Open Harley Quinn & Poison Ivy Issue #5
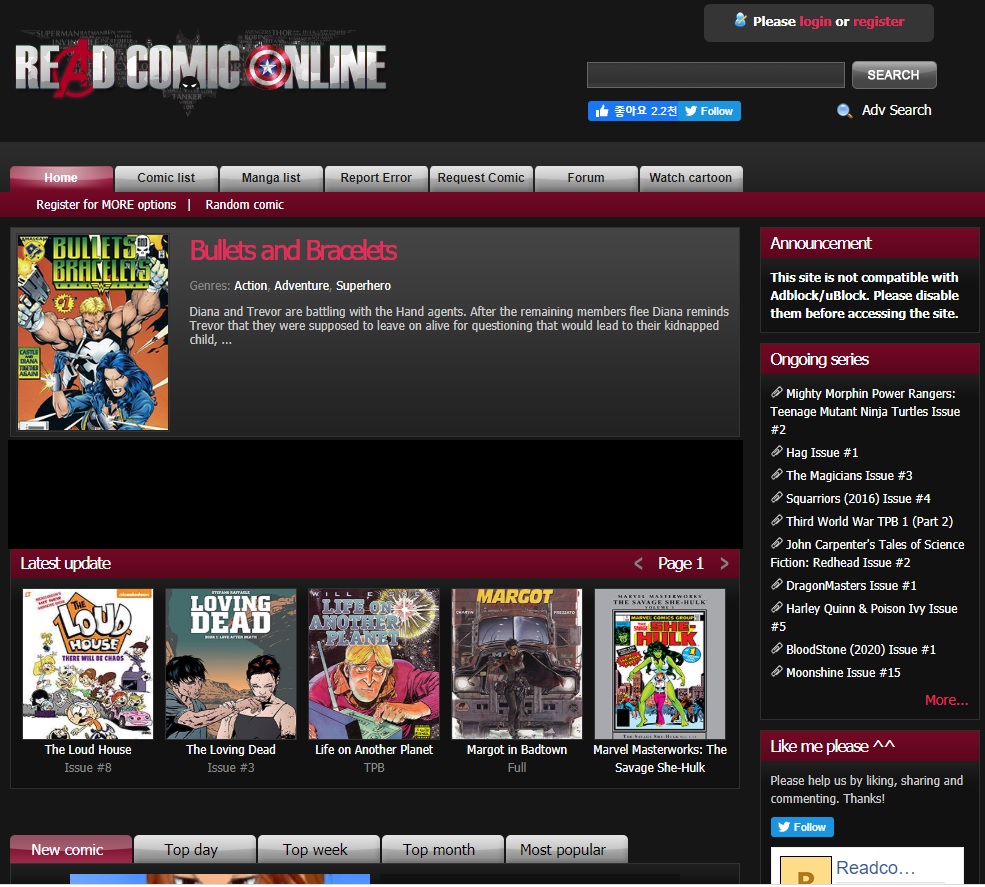 864,618
